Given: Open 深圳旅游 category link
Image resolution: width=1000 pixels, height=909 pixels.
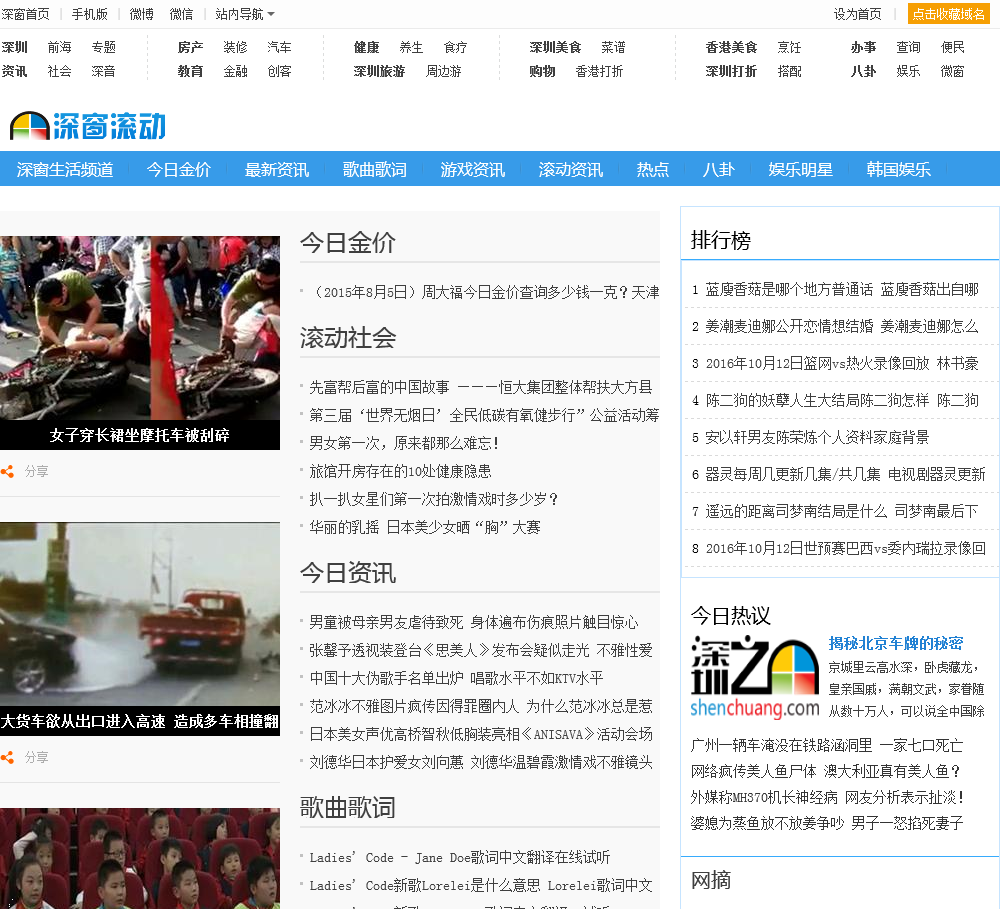Looking at the screenshot, I should coord(379,71).
